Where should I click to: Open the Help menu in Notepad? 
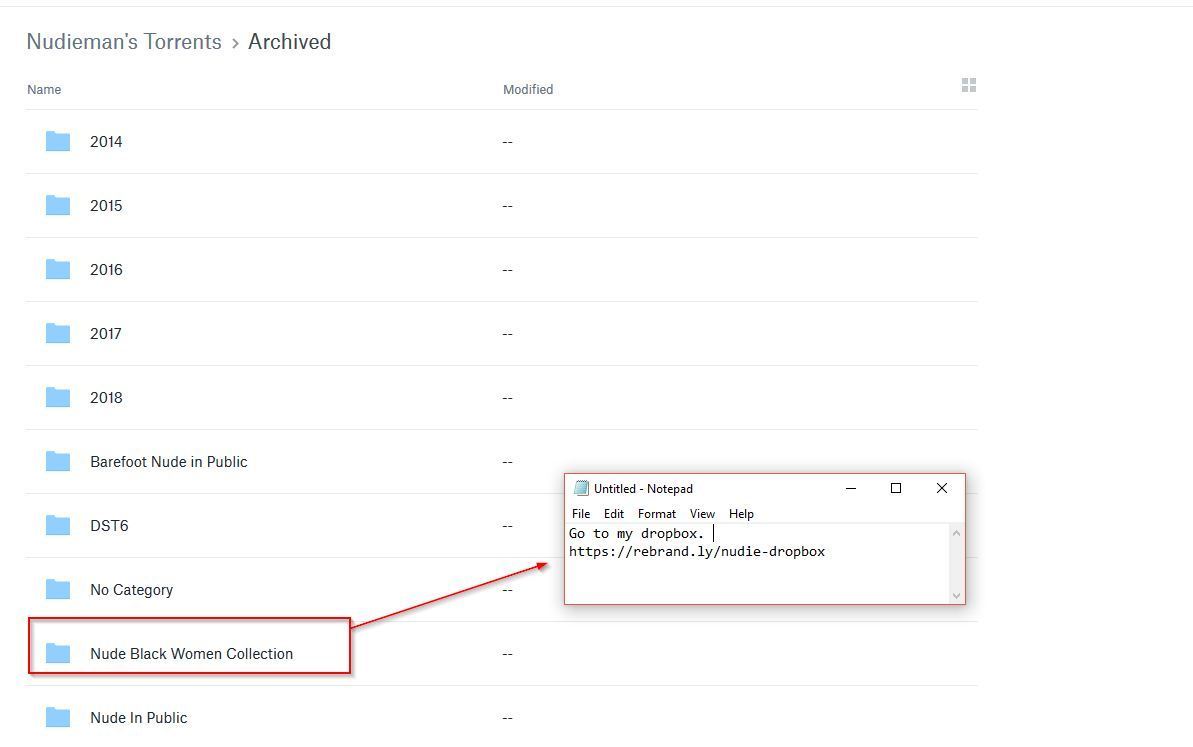point(741,514)
